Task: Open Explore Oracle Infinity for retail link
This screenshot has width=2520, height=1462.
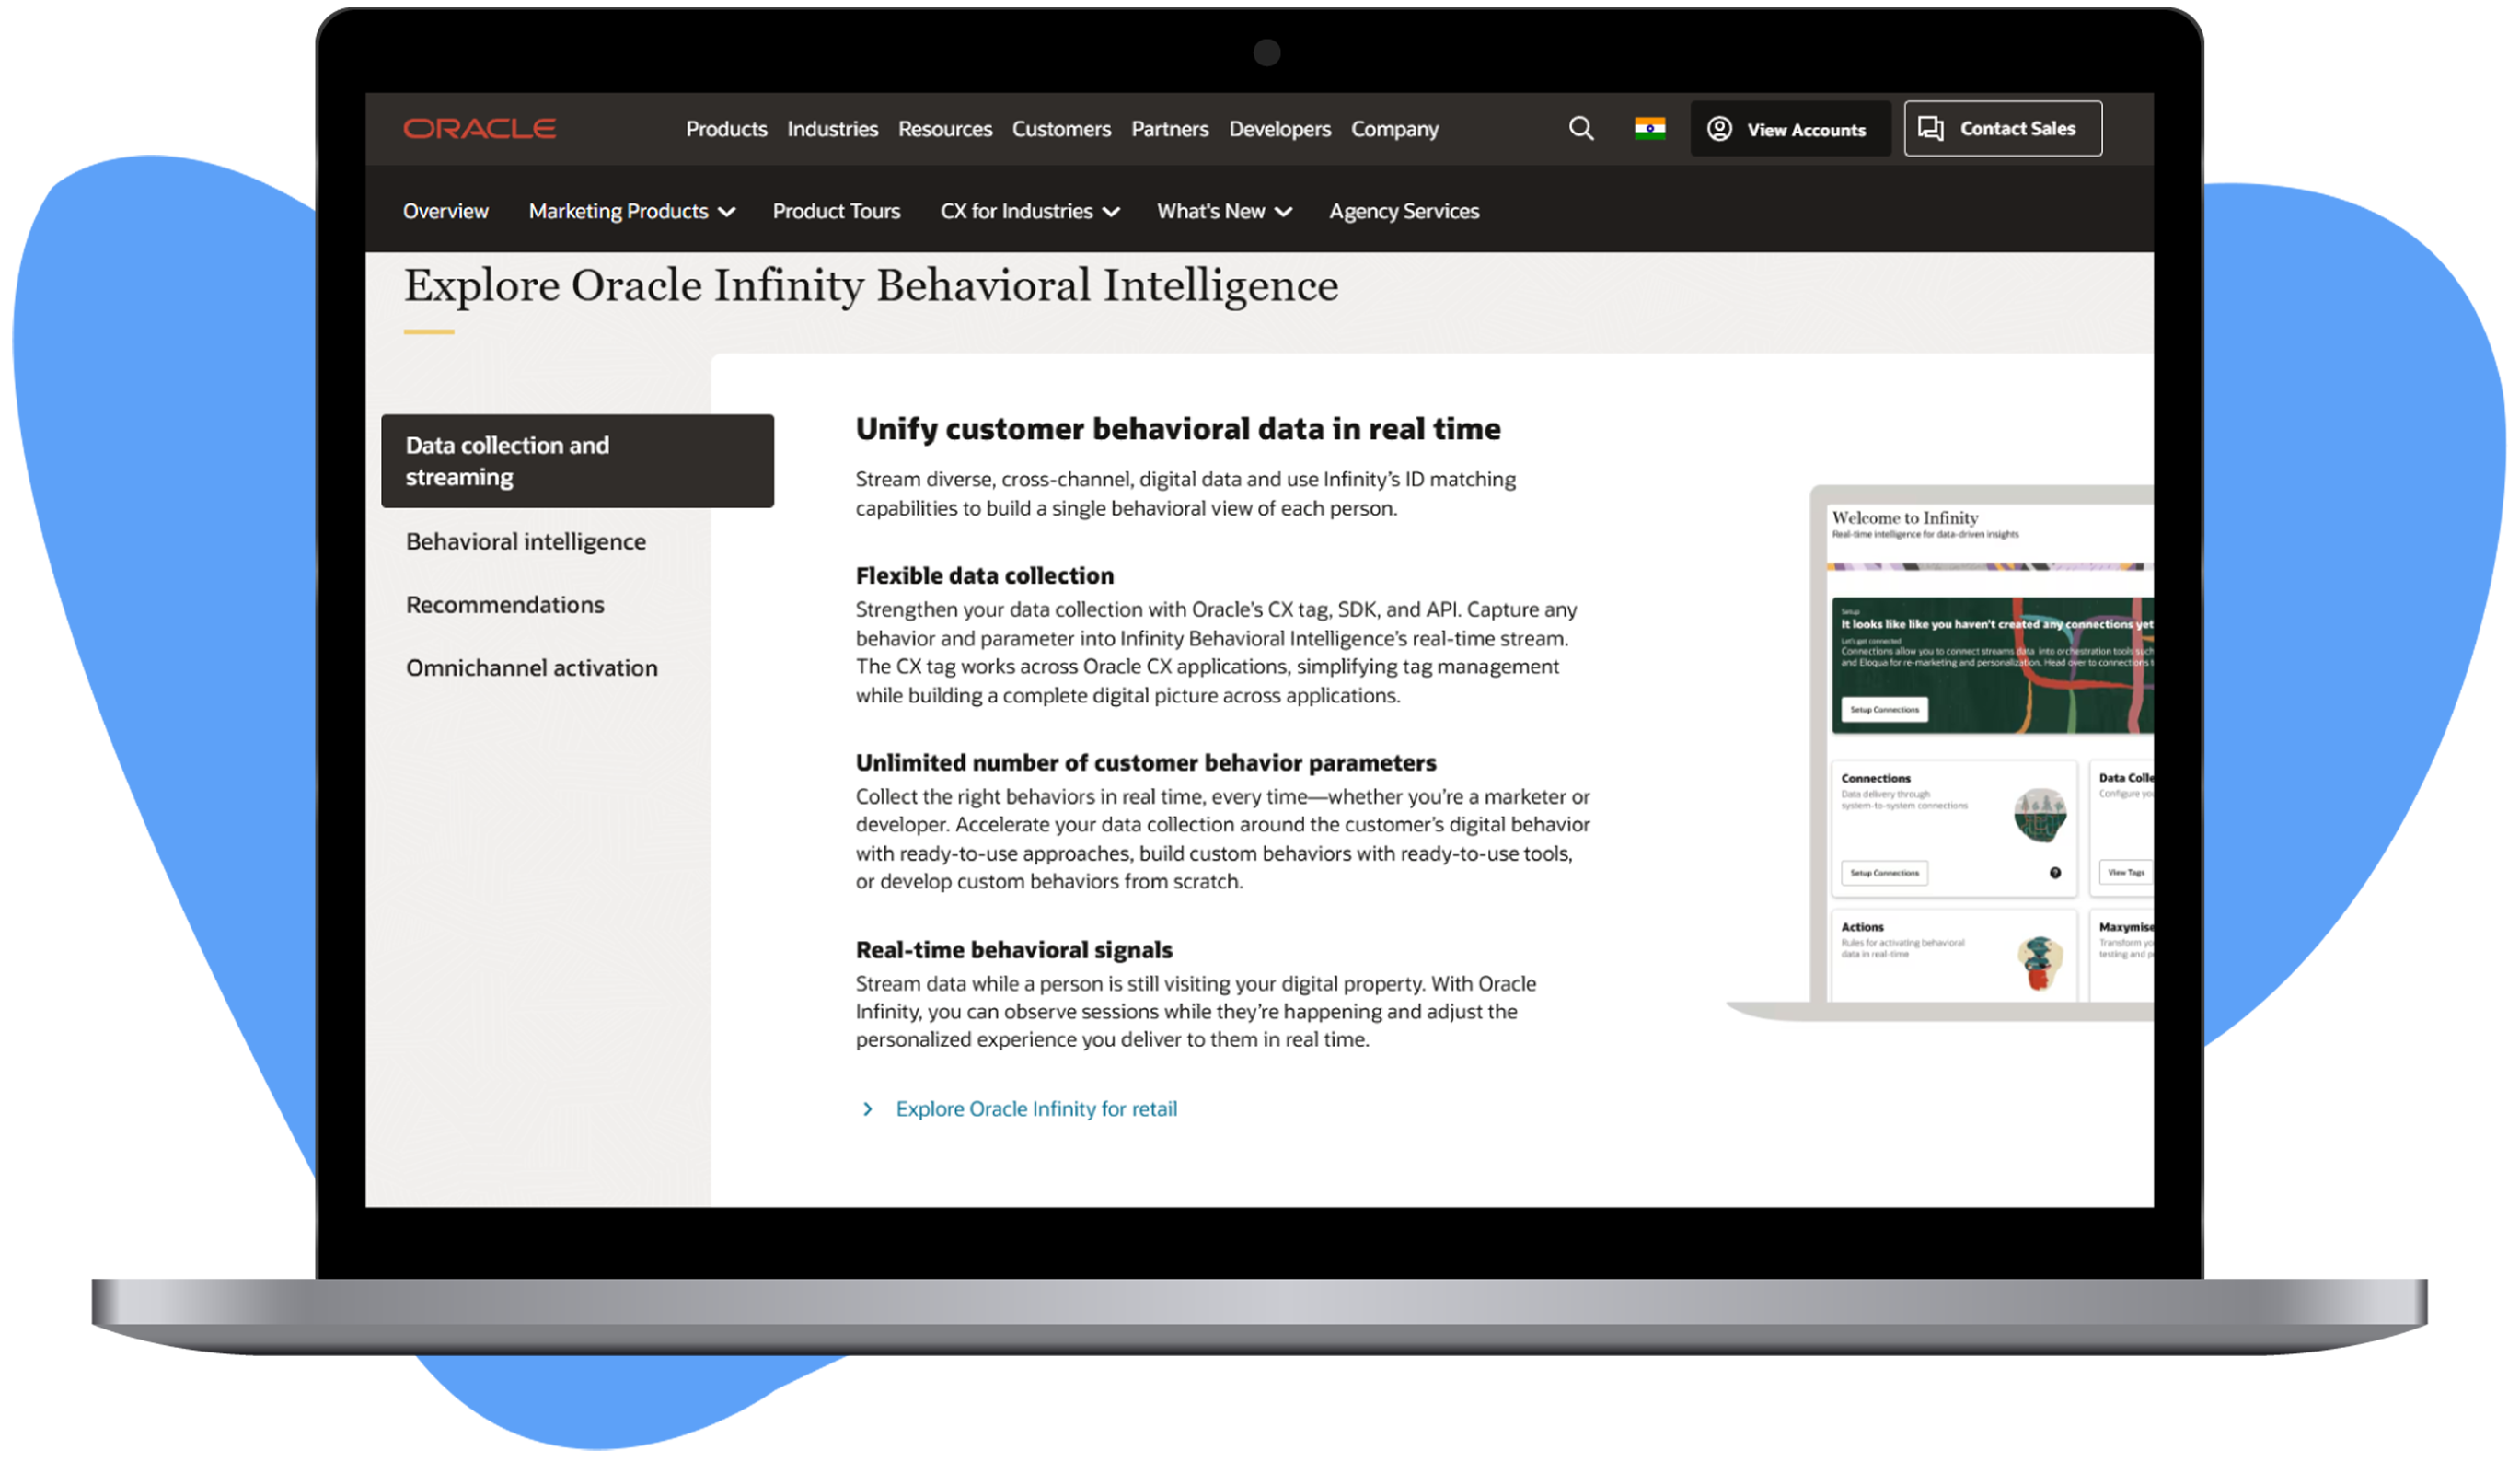Action: pyautogui.click(x=1036, y=1109)
